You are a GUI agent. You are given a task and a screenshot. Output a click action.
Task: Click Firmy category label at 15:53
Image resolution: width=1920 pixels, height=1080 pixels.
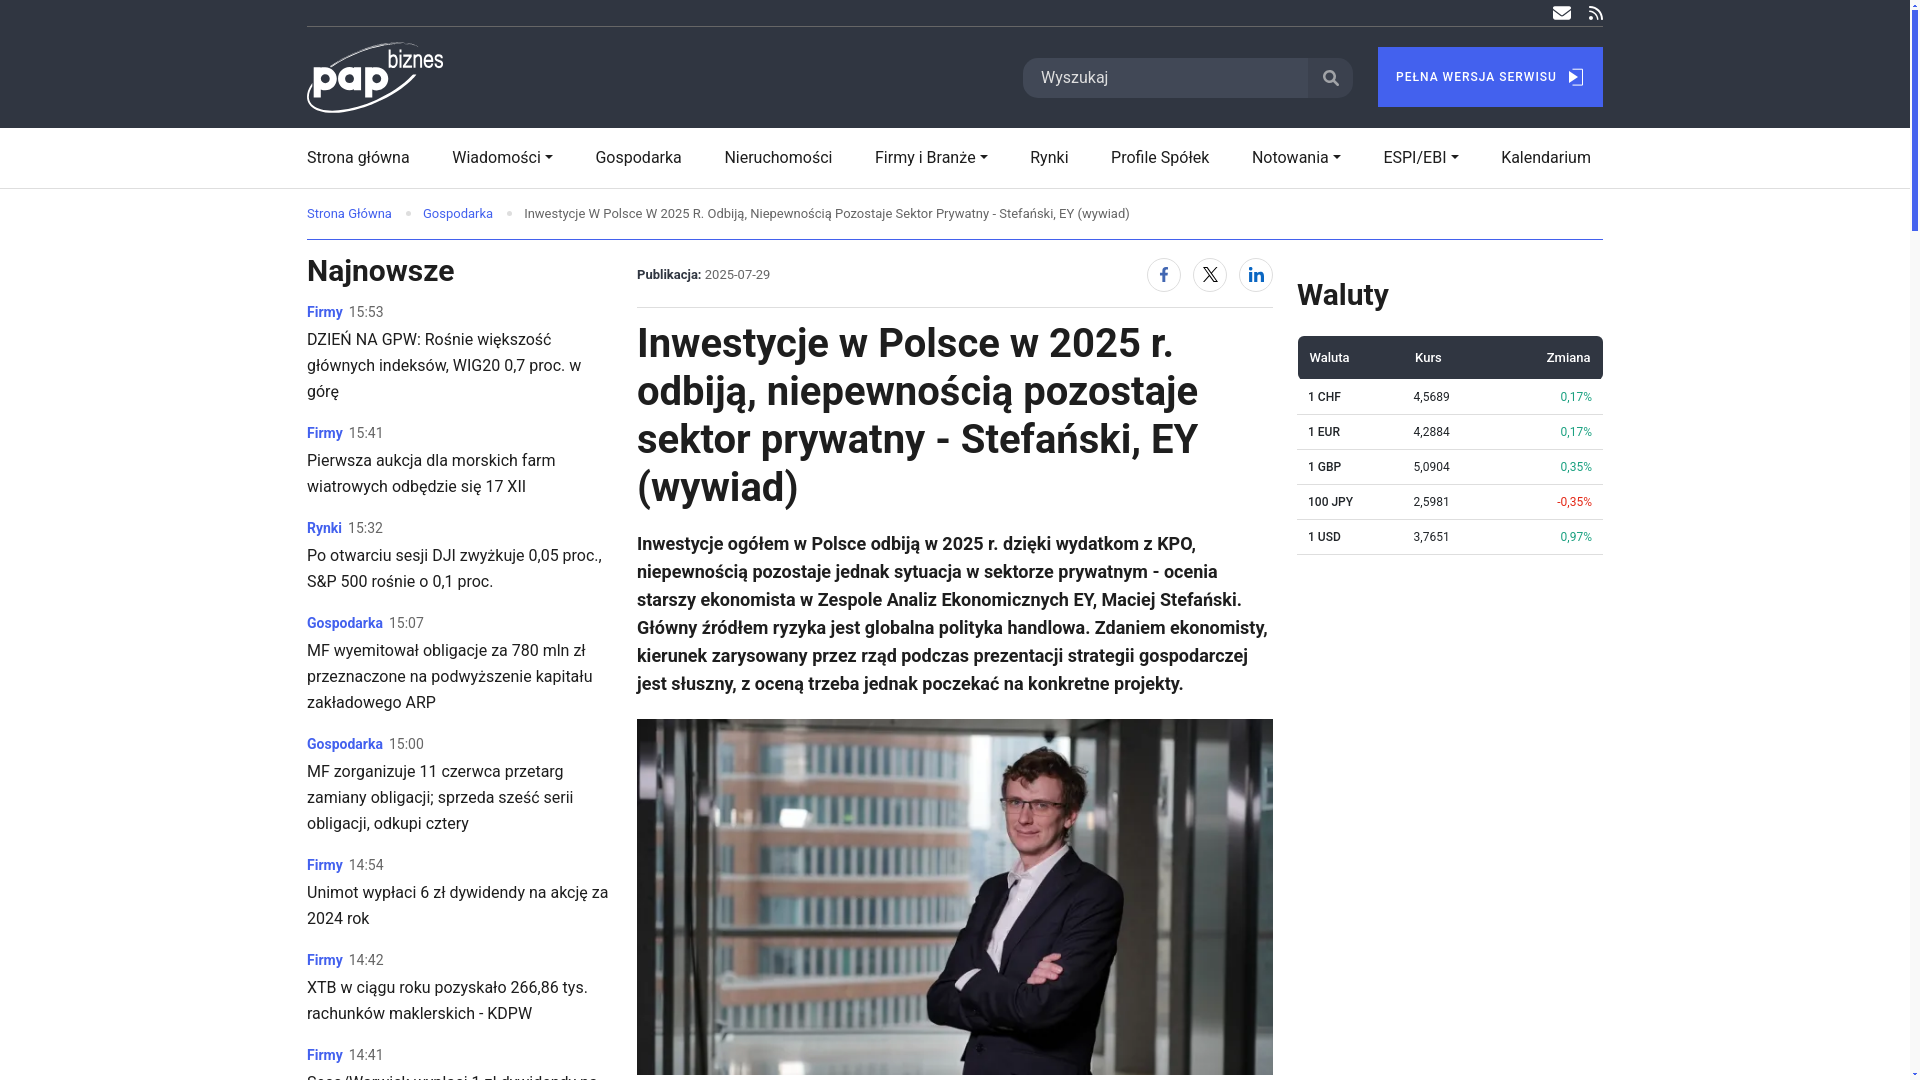pyautogui.click(x=325, y=313)
